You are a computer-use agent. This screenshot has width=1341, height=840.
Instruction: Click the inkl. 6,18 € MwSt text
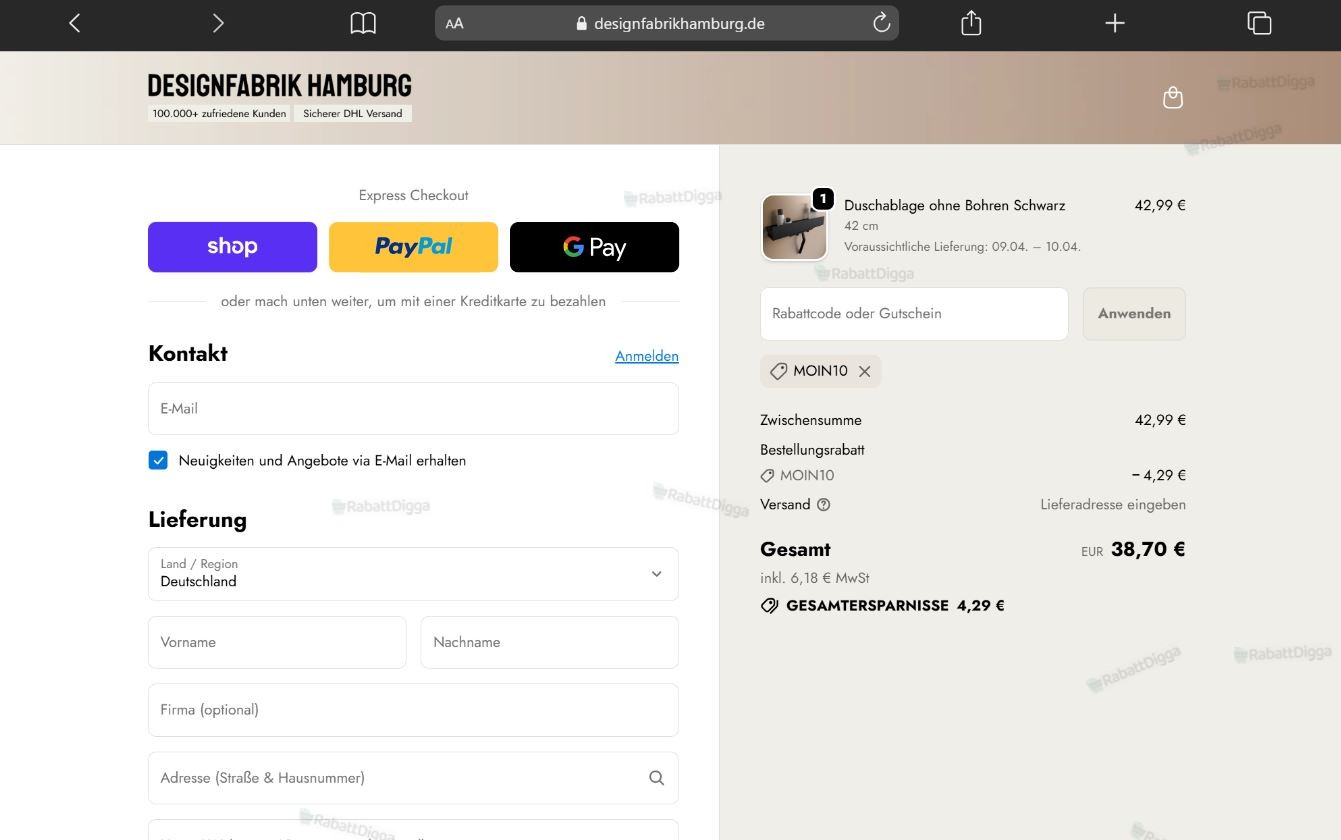tap(814, 578)
